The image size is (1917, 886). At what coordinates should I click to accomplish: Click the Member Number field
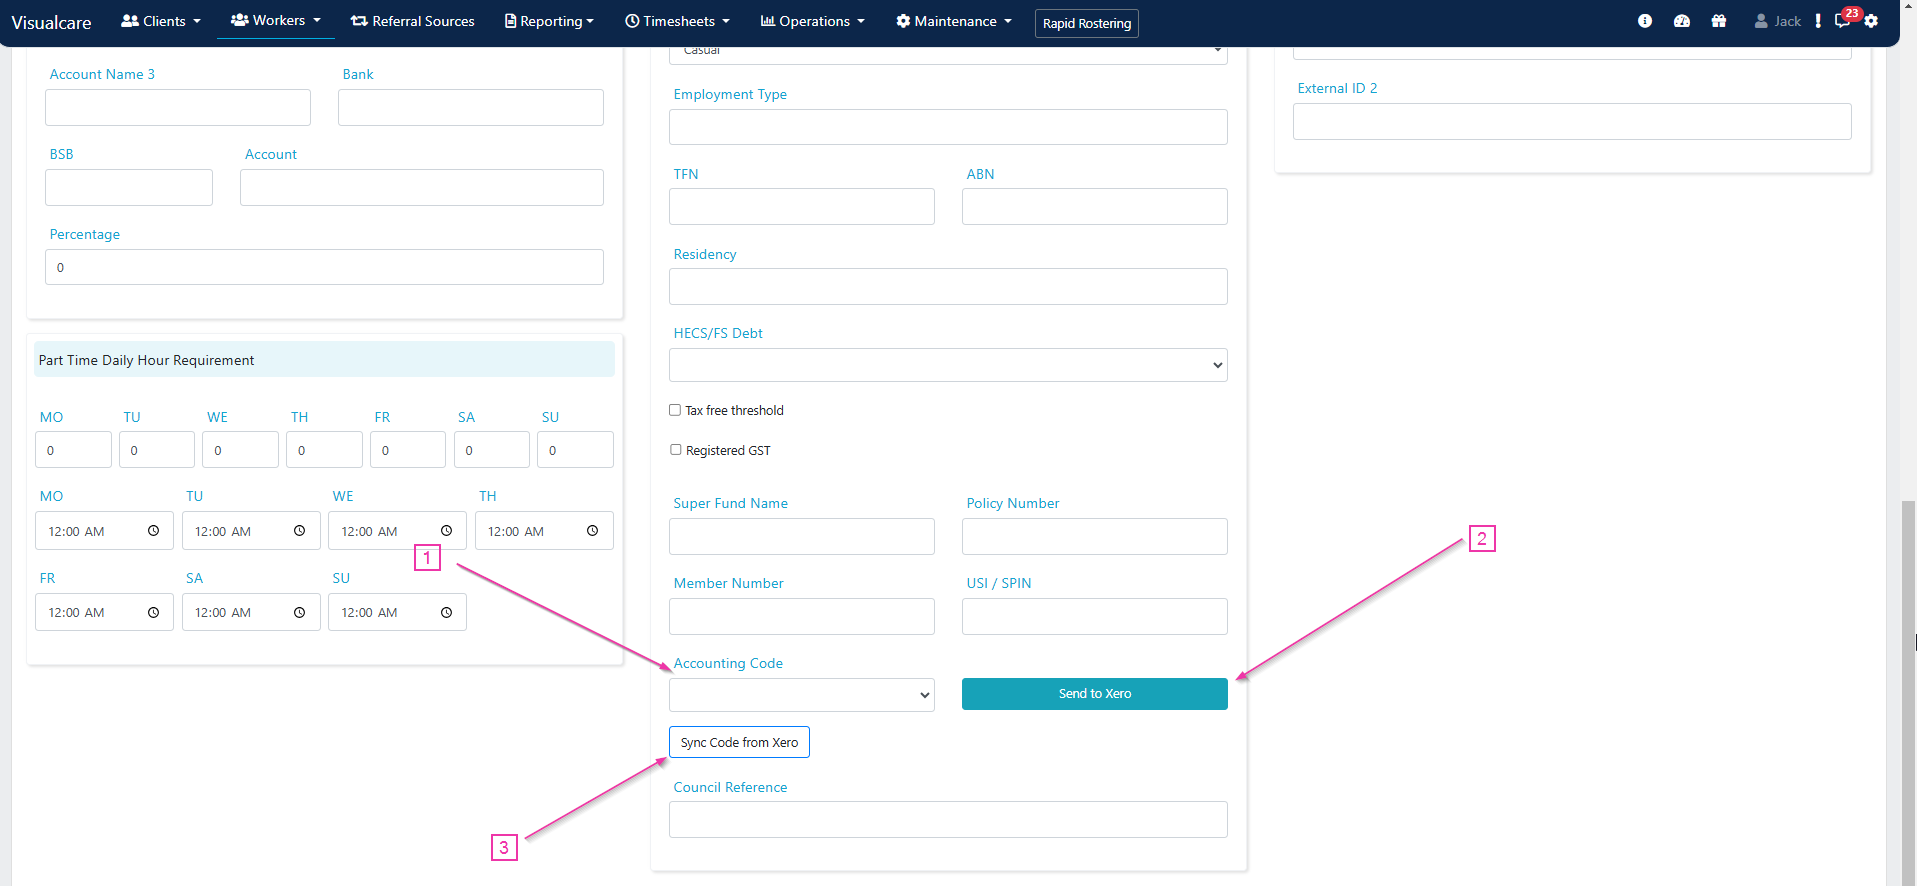pyautogui.click(x=802, y=617)
